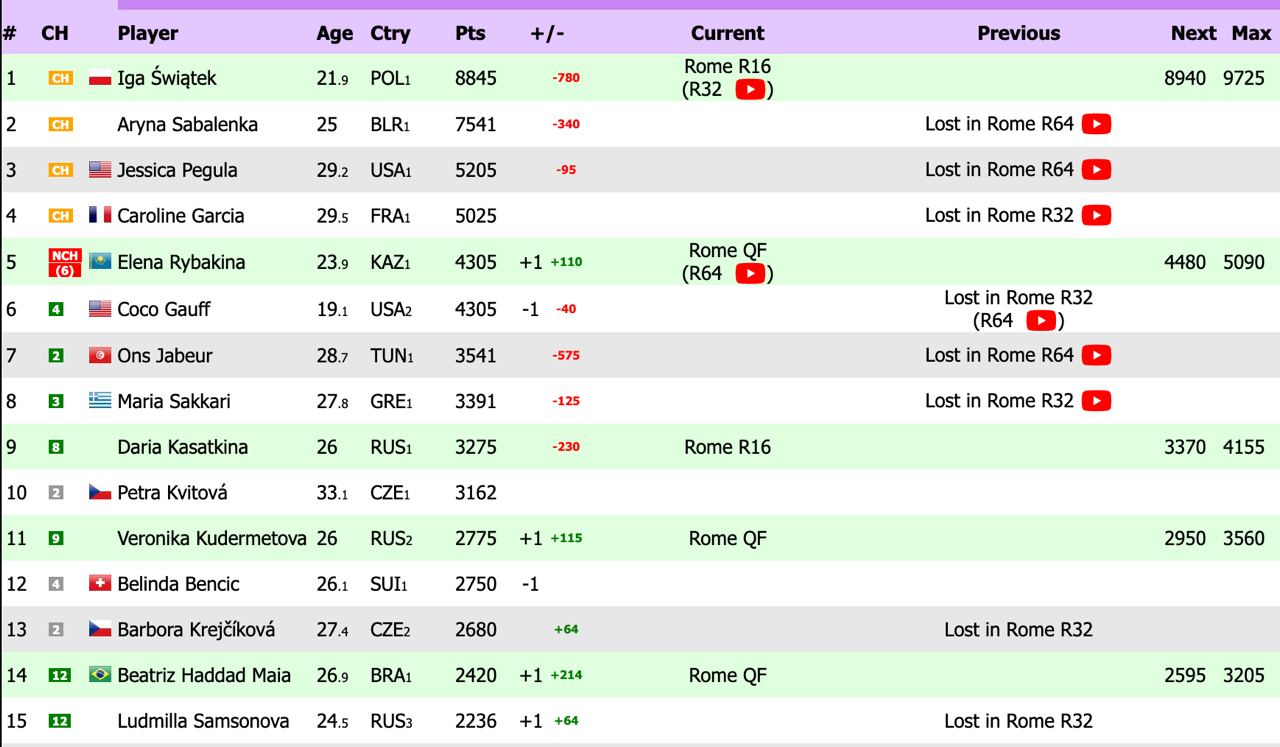Sort by the Player column header
The image size is (1280, 747).
click(148, 33)
